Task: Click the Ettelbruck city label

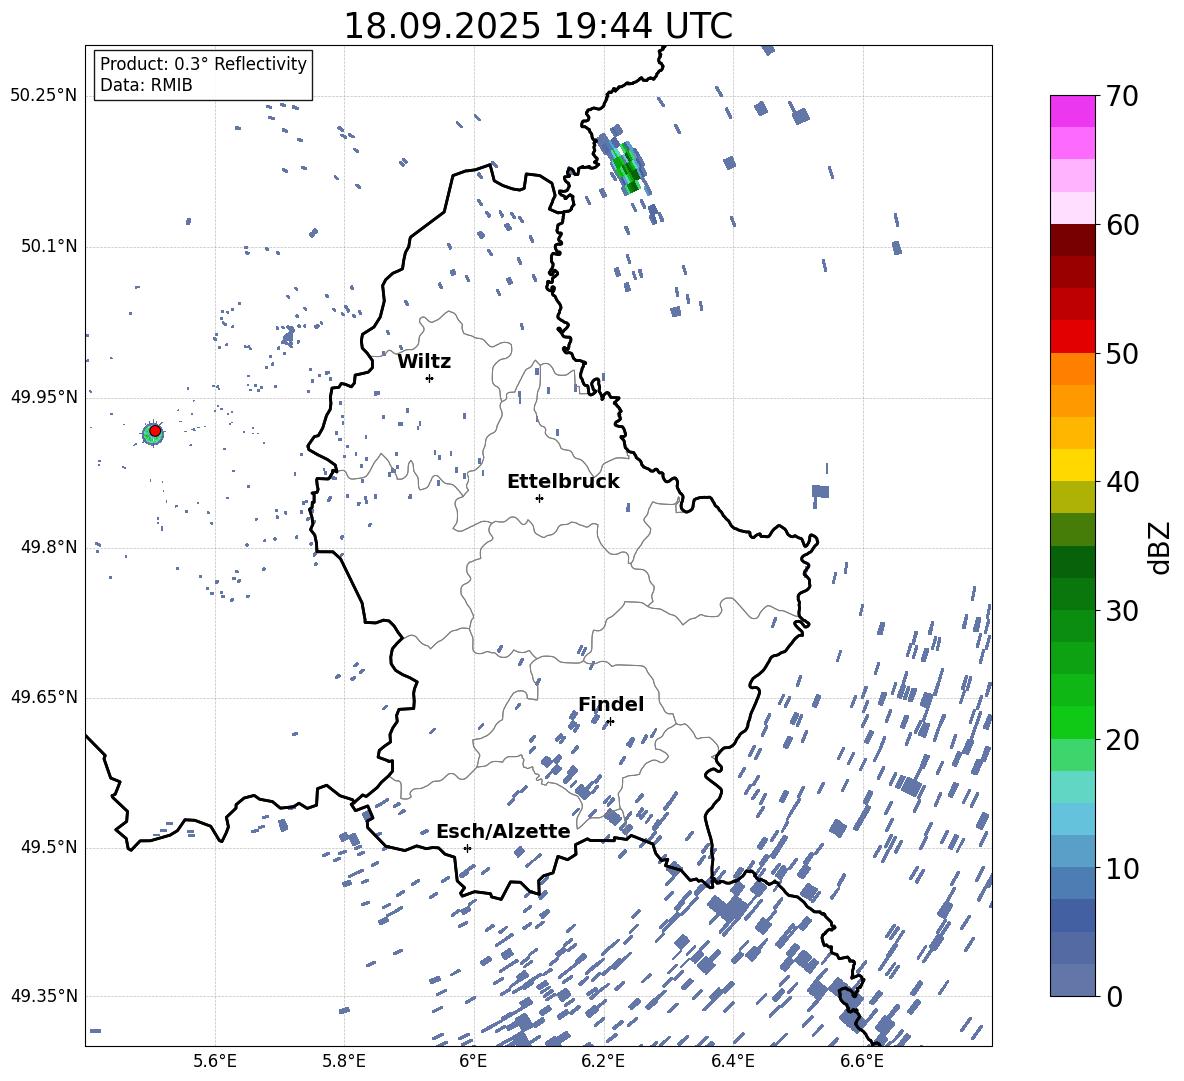Action: pyautogui.click(x=563, y=482)
